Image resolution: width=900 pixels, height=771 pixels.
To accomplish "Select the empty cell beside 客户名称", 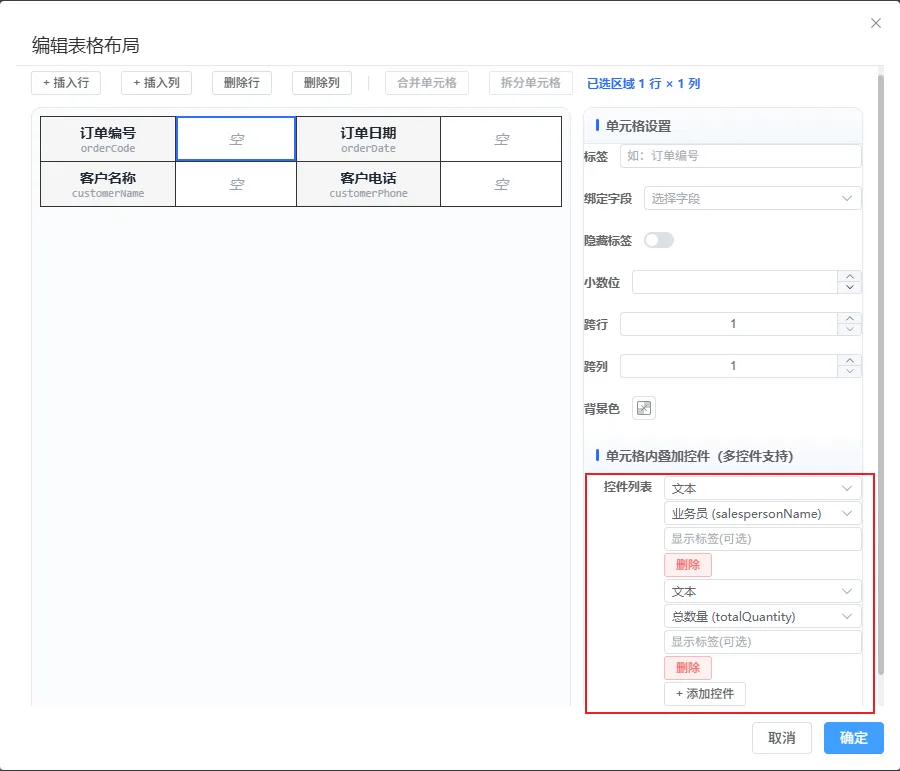I will (x=236, y=184).
